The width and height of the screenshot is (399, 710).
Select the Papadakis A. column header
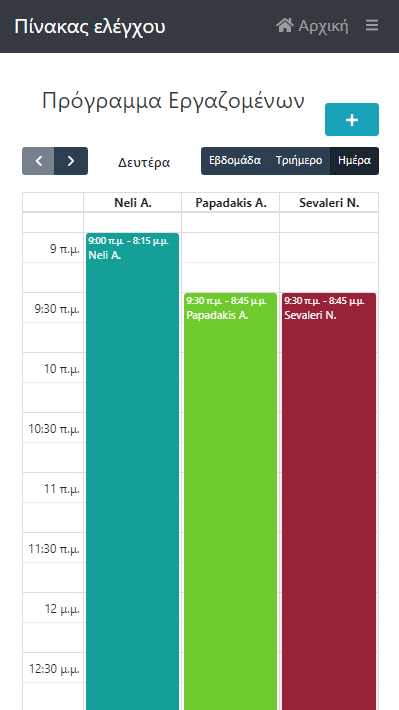coord(231,203)
